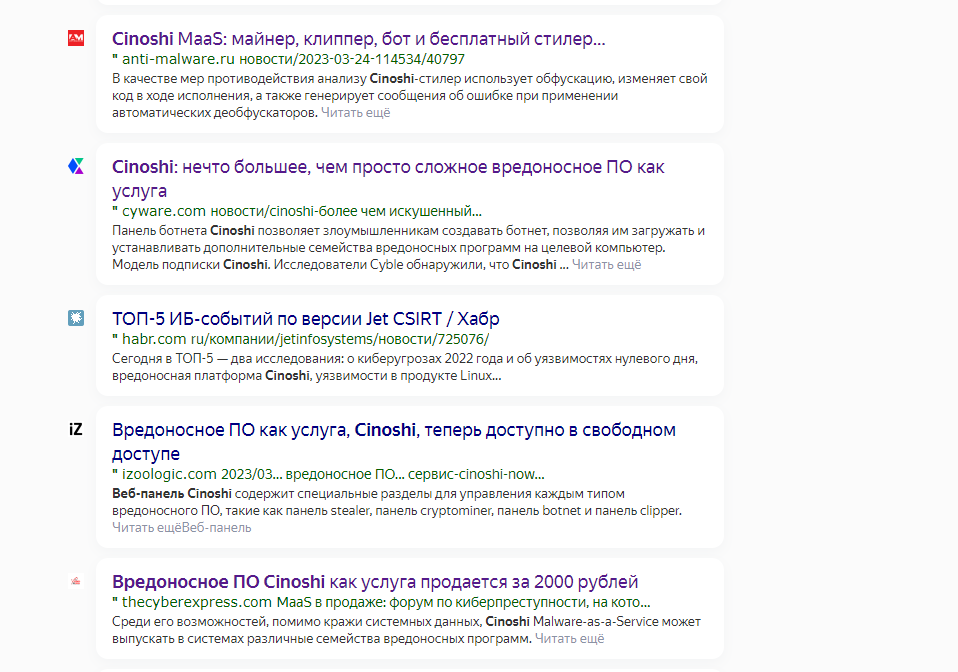Open the 'Cinoshi: нечто большее' result title
Screen dimensions: 958x672
[x=388, y=178]
